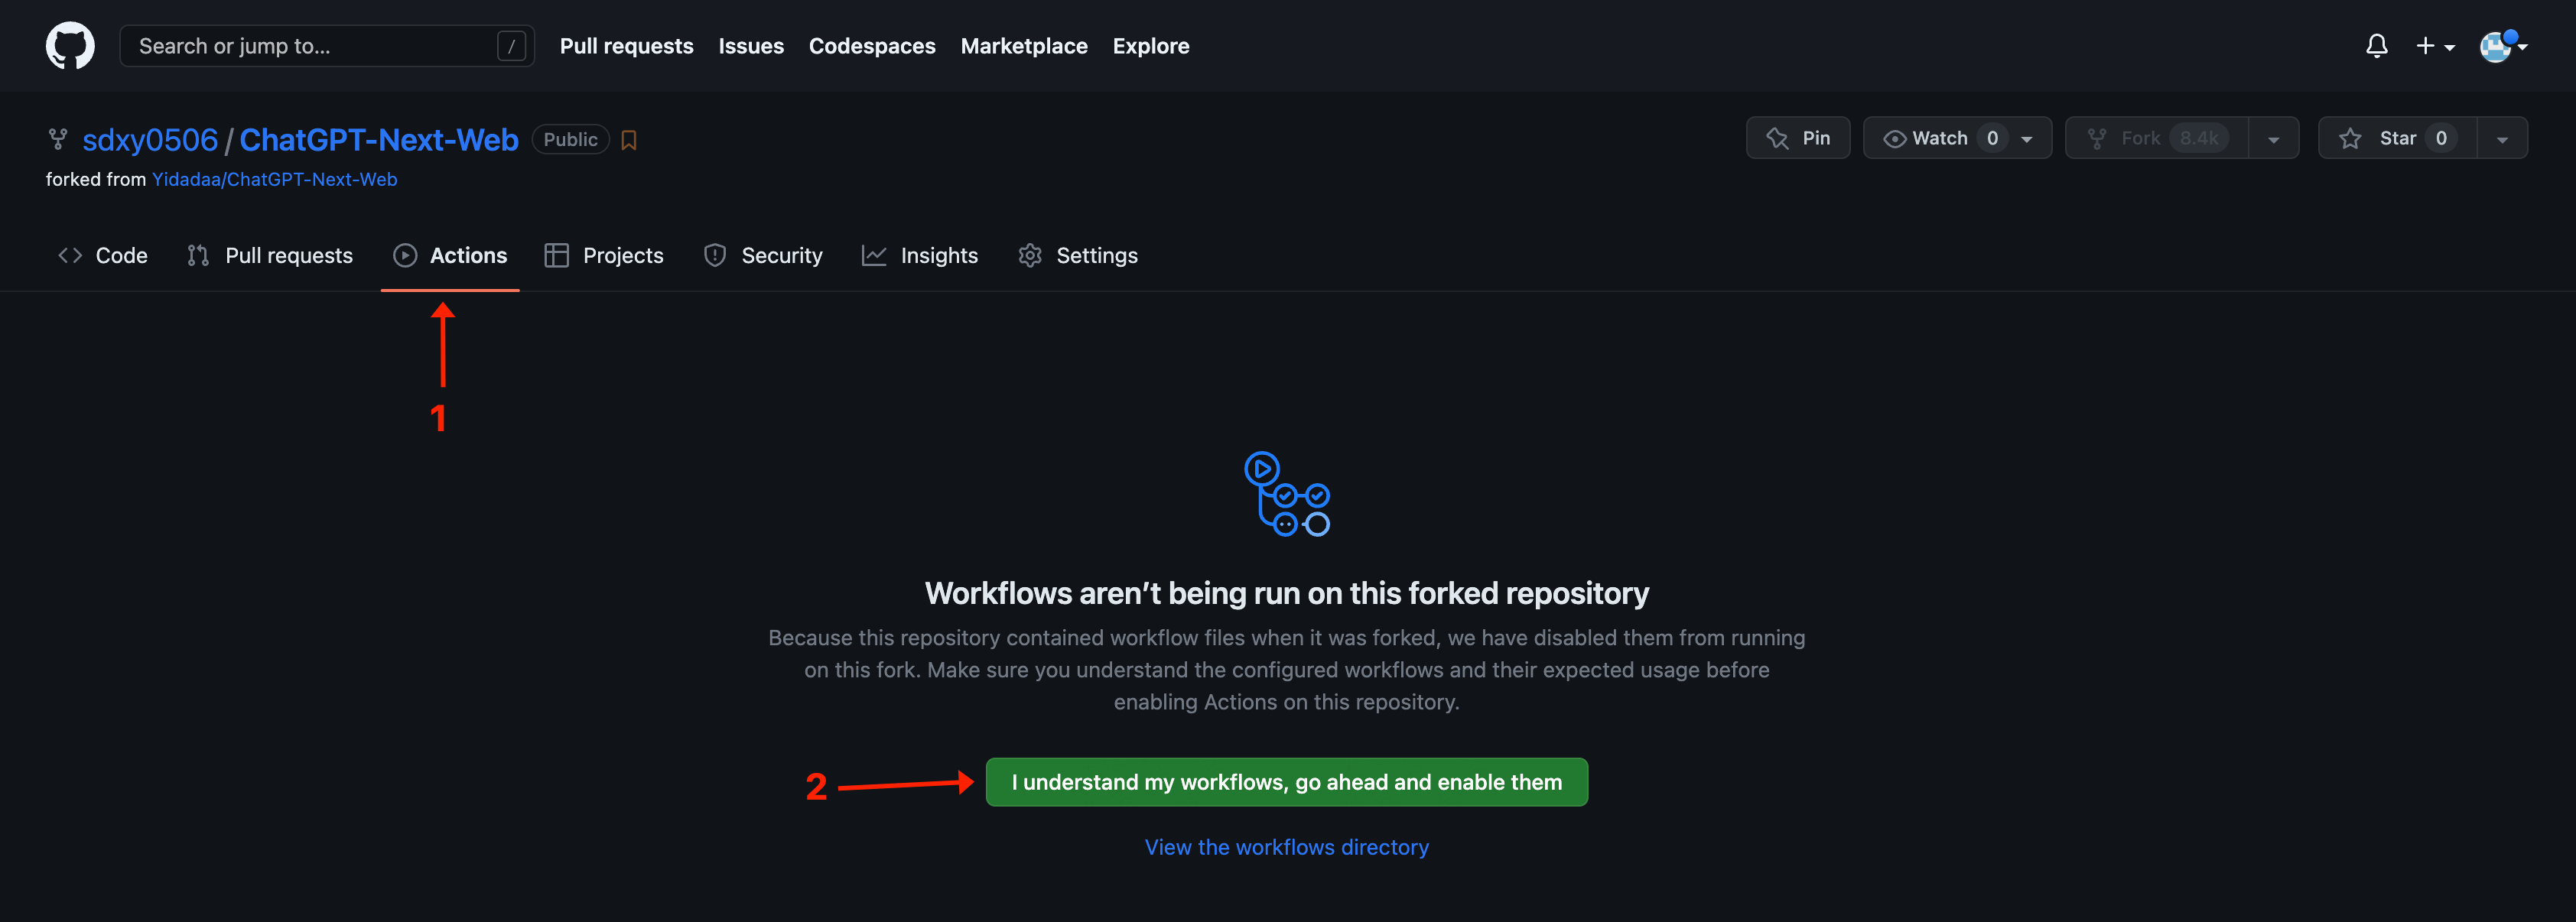Viewport: 2576px width, 922px height.
Task: Switch to the Code tab
Action: point(103,256)
